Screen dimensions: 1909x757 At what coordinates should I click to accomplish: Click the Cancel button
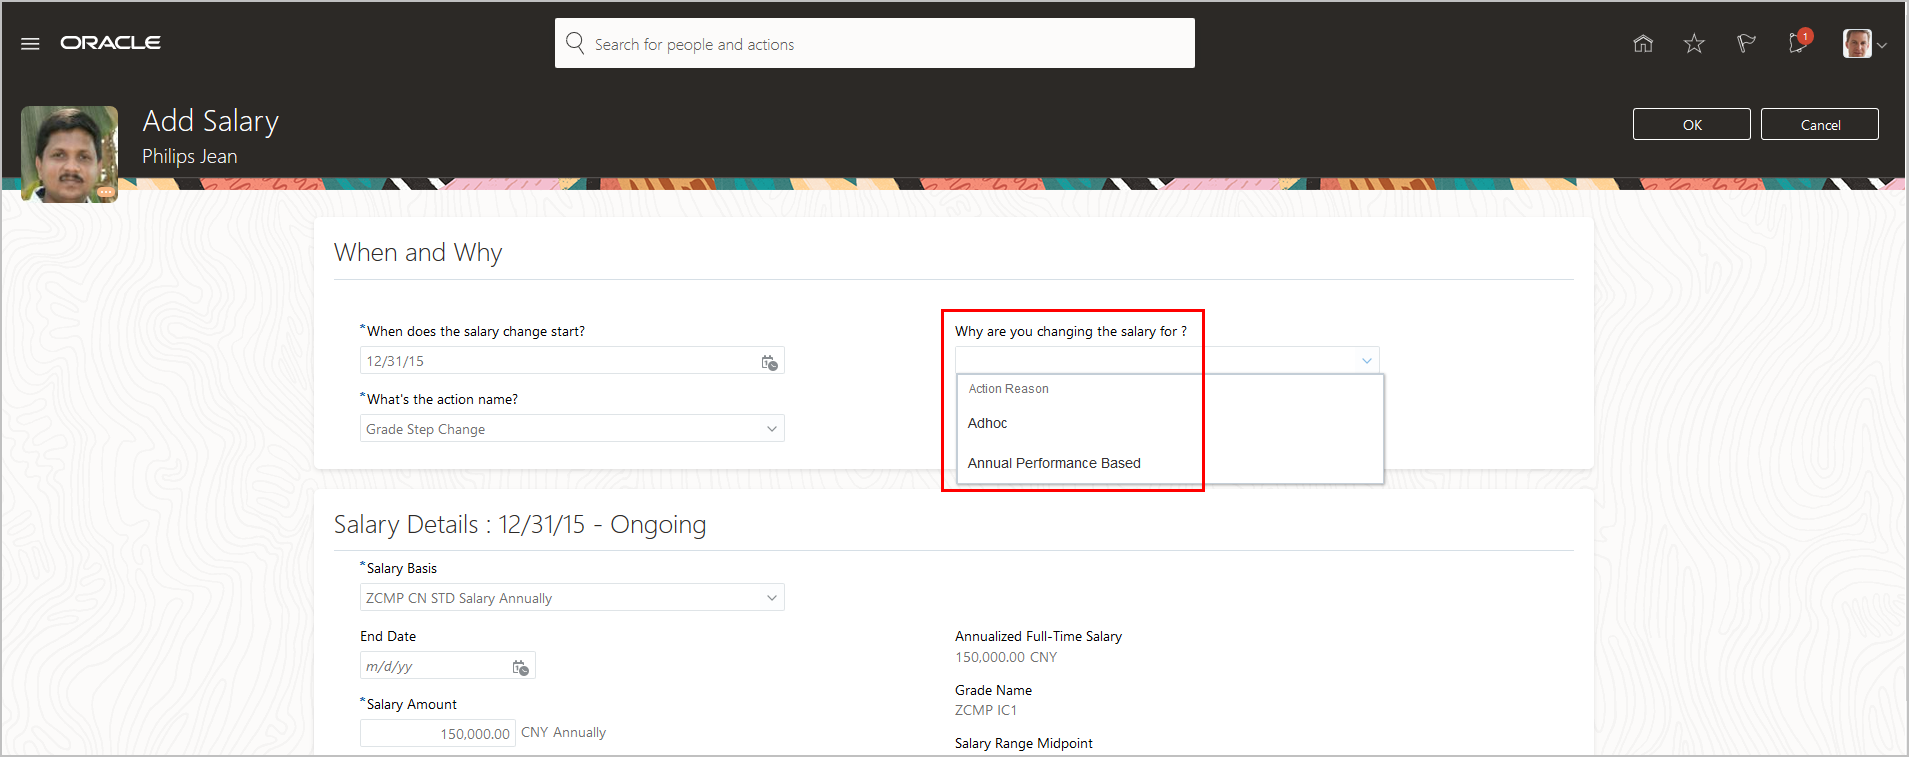1819,125
